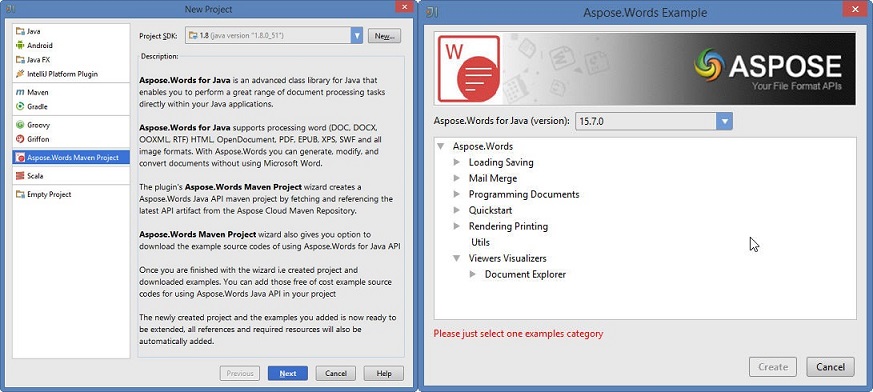Image resolution: width=873 pixels, height=392 pixels.
Task: Select Rendering Printing examples category
Action: coord(508,227)
